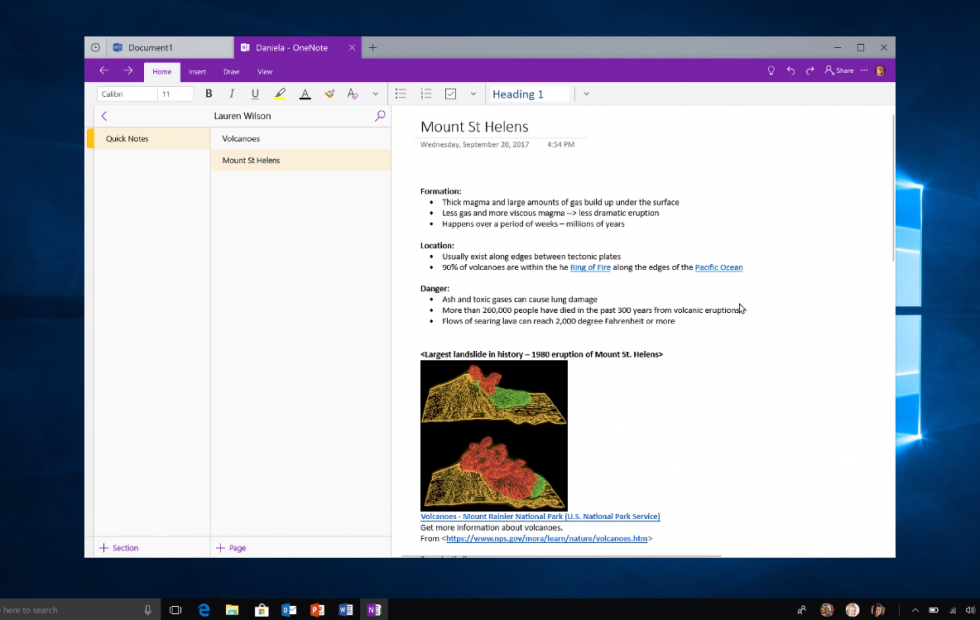
Task: Insert a bulleted list
Action: pyautogui.click(x=401, y=94)
